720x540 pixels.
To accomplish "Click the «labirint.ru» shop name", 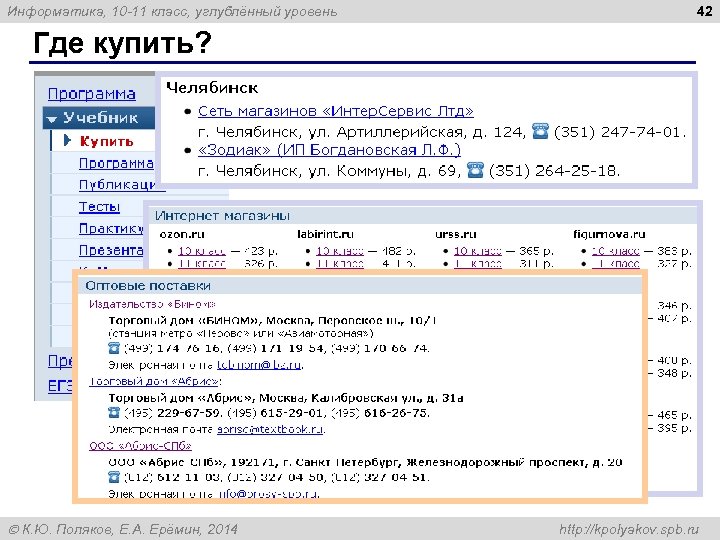I will click(325, 234).
